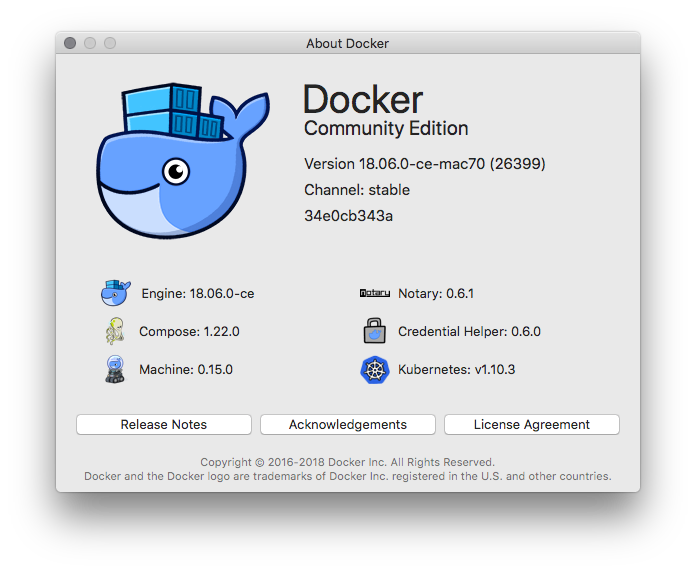This screenshot has width=696, height=572.
Task: Click the "About Docker" window title
Action: pos(348,43)
